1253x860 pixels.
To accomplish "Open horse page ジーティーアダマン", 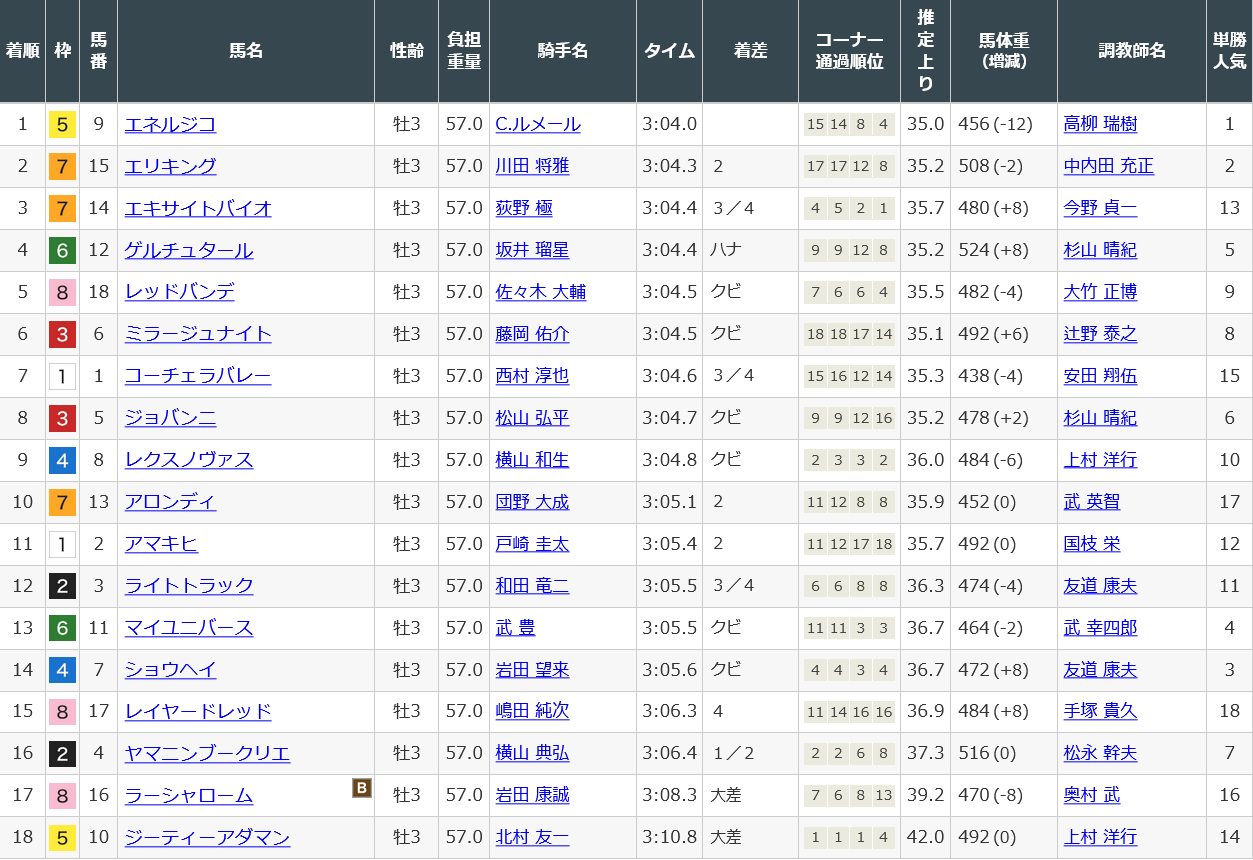I will pos(207,839).
